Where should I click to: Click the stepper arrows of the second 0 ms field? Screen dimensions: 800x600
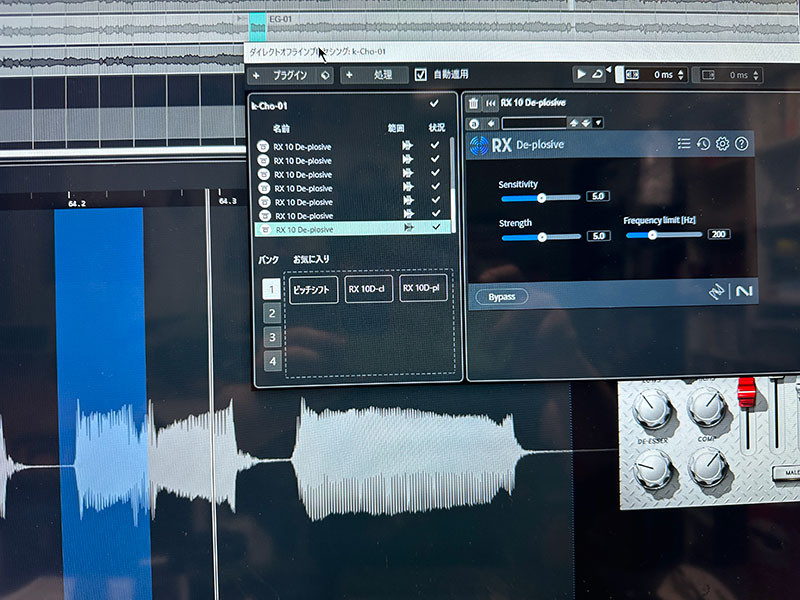[756, 75]
